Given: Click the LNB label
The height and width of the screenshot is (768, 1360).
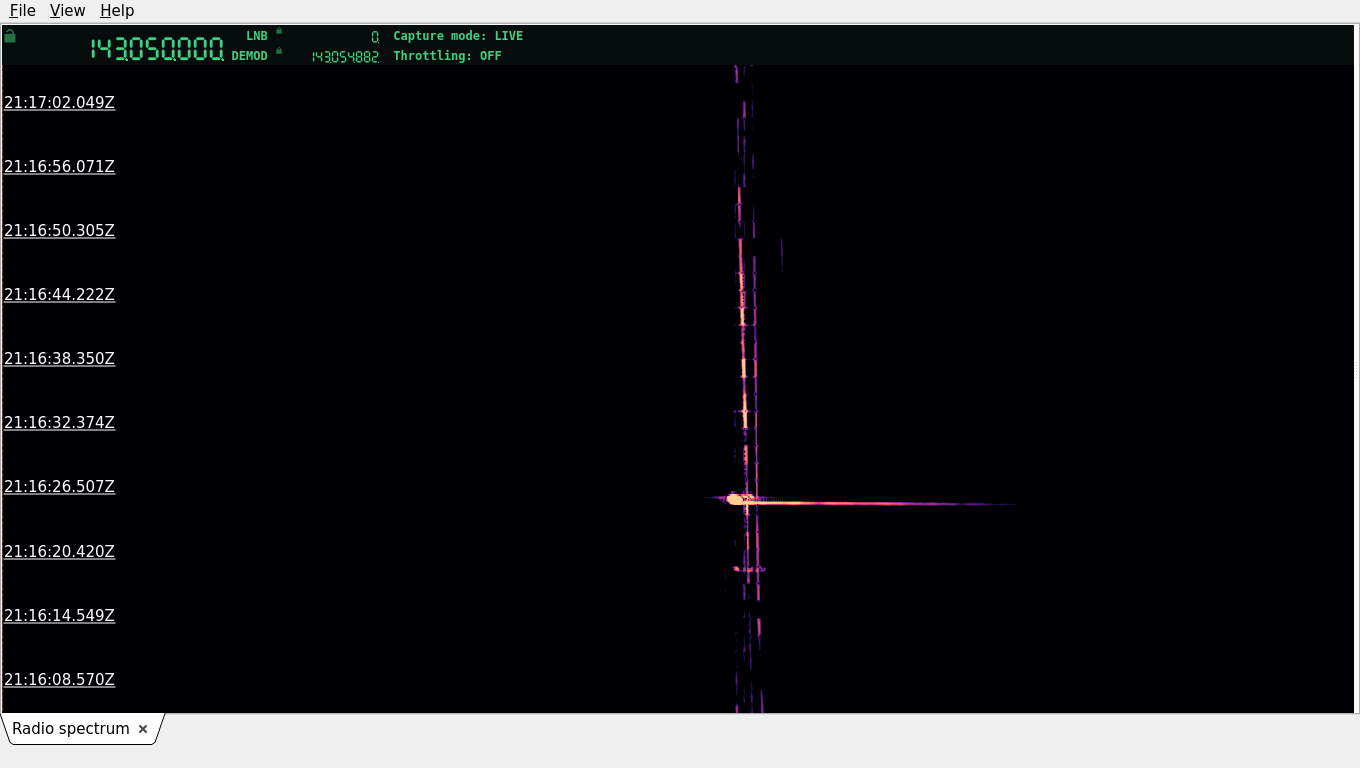Looking at the screenshot, I should point(257,36).
